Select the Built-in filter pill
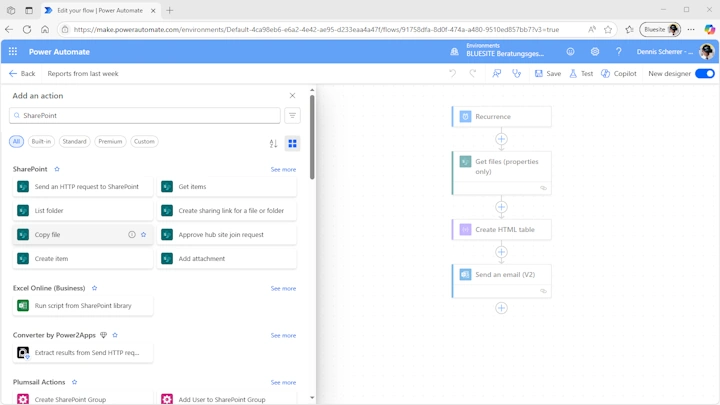This screenshot has height=405, width=720. (41, 141)
